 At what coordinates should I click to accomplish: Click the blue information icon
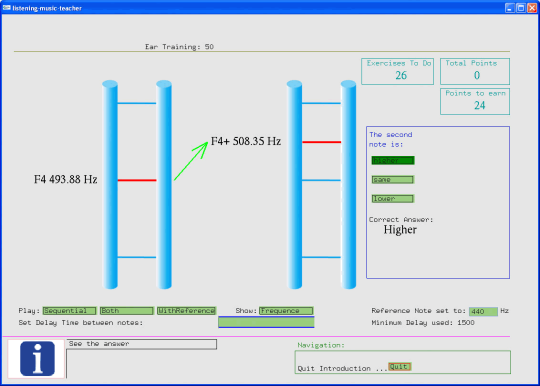(37, 358)
